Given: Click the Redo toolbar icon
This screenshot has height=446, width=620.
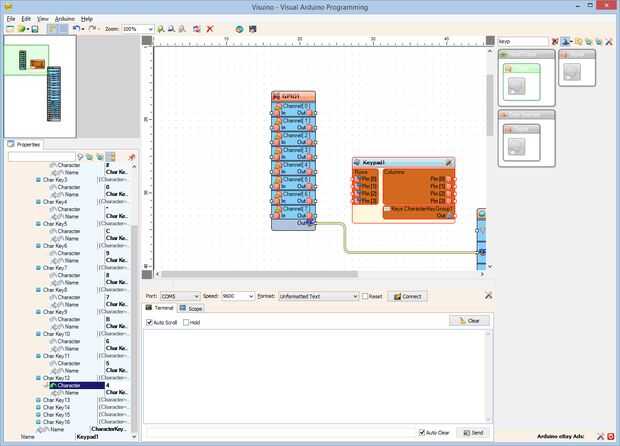Looking at the screenshot, I should (x=92, y=29).
